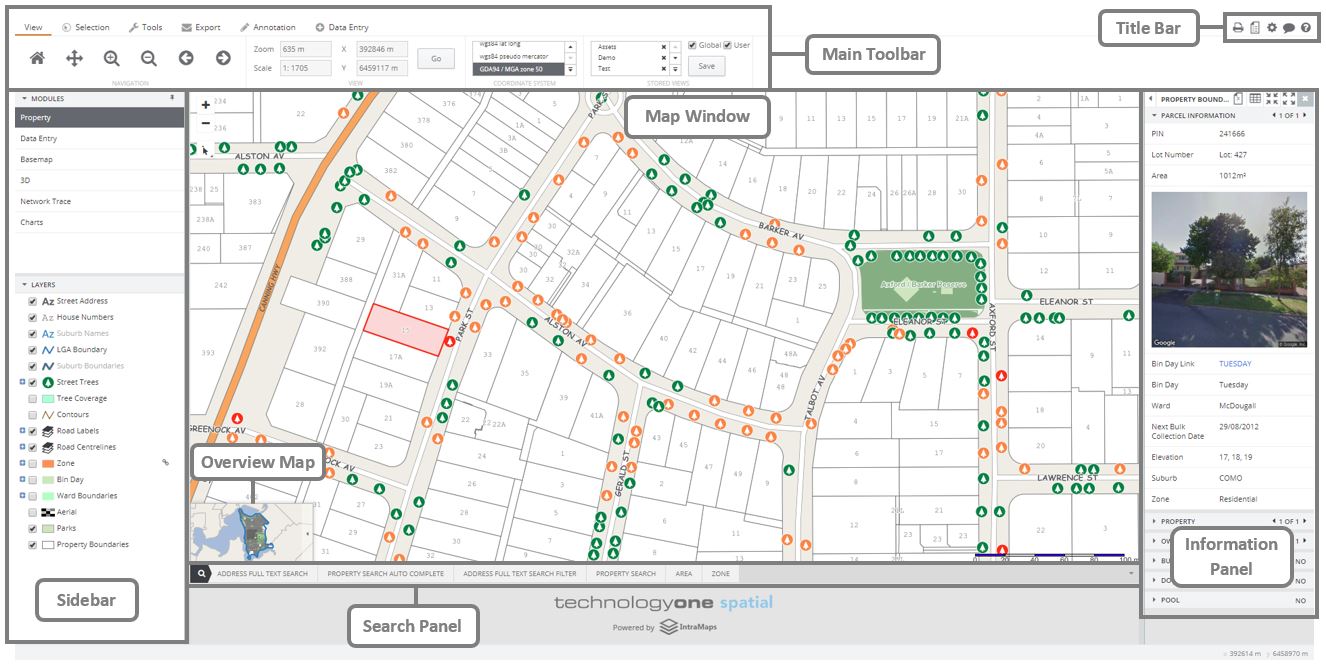Expand the Road Centrelines layer group
Image resolution: width=1326 pixels, height=668 pixels.
pos(22,447)
